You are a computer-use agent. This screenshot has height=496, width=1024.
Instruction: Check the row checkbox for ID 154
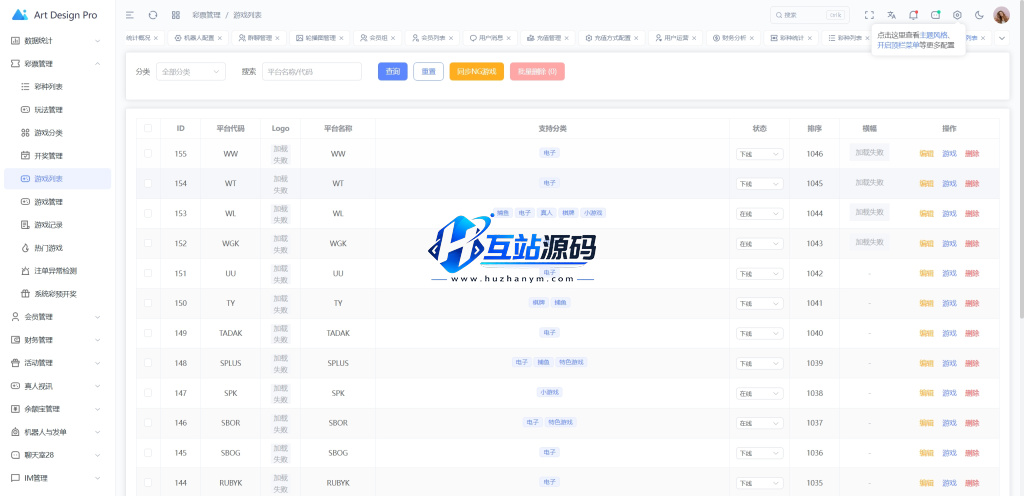tap(148, 183)
